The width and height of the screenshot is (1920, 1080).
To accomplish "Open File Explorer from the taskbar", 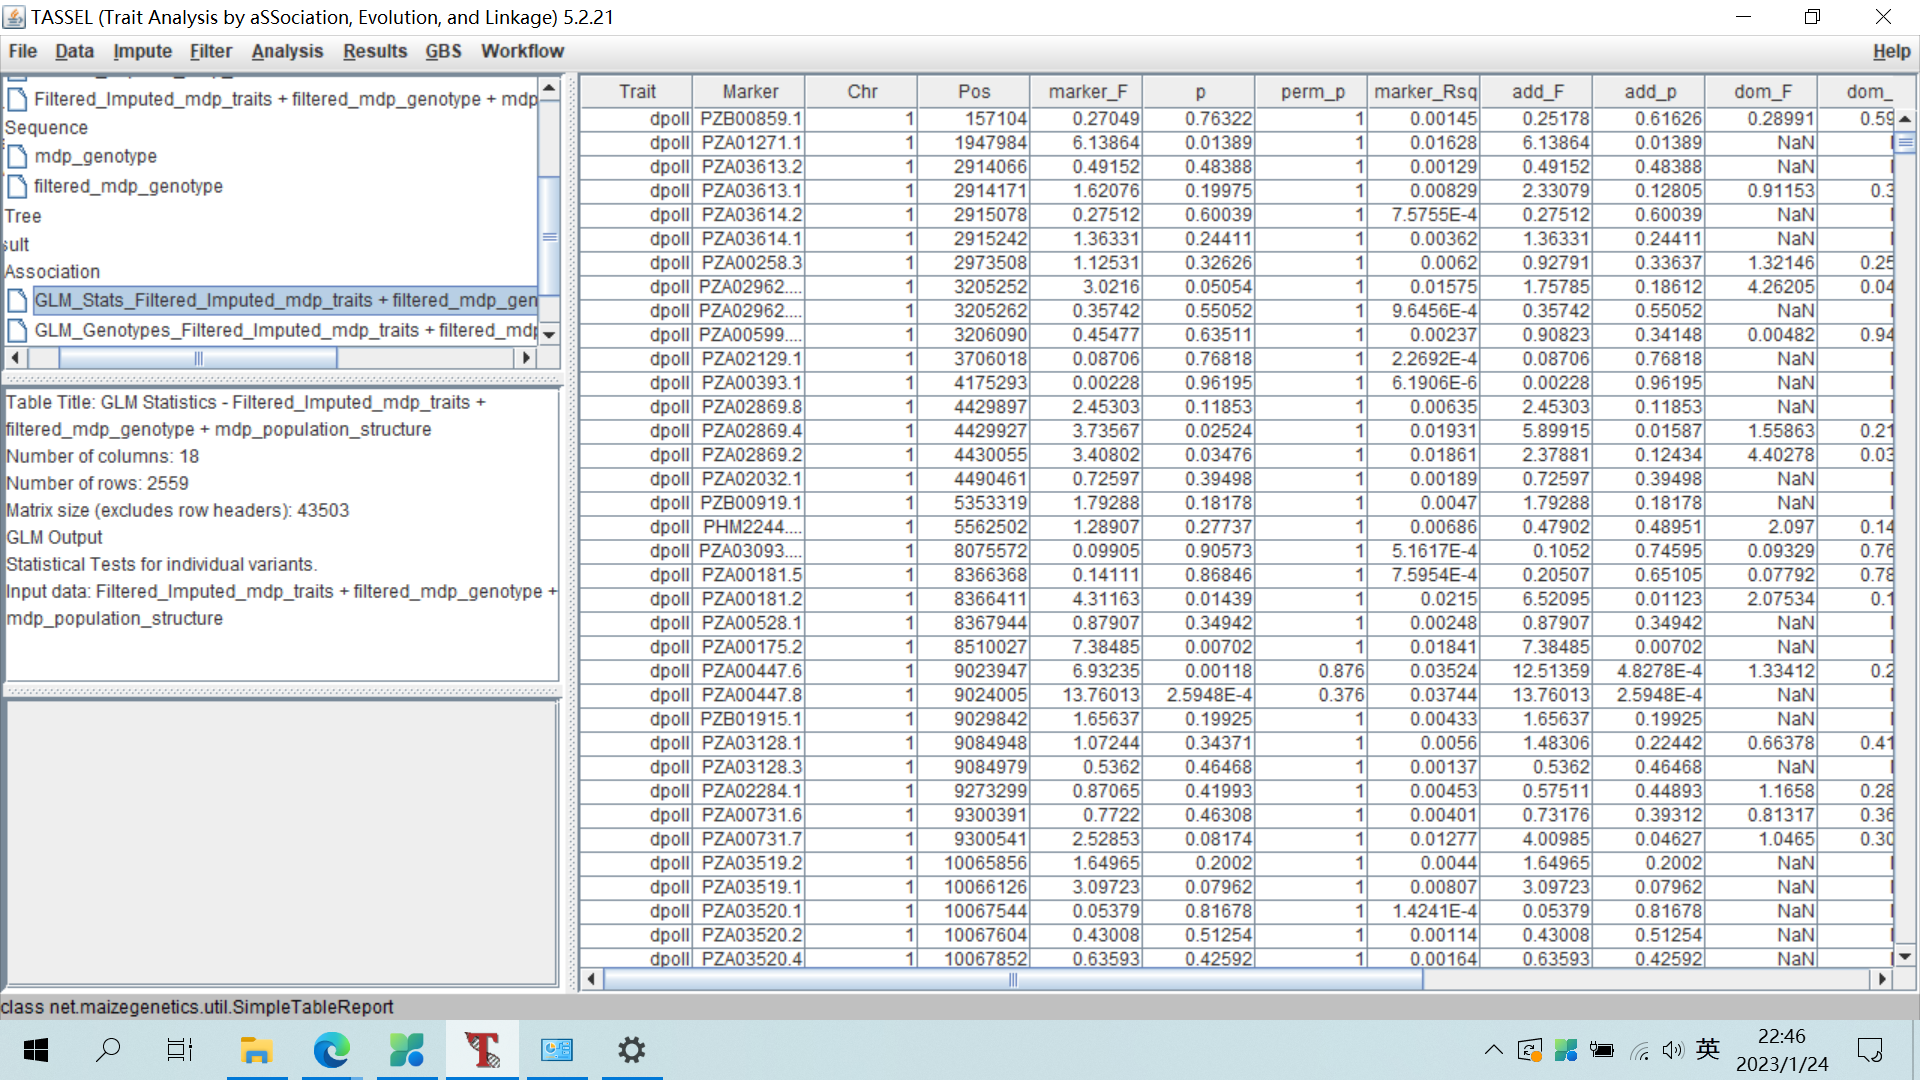I will pos(256,1050).
